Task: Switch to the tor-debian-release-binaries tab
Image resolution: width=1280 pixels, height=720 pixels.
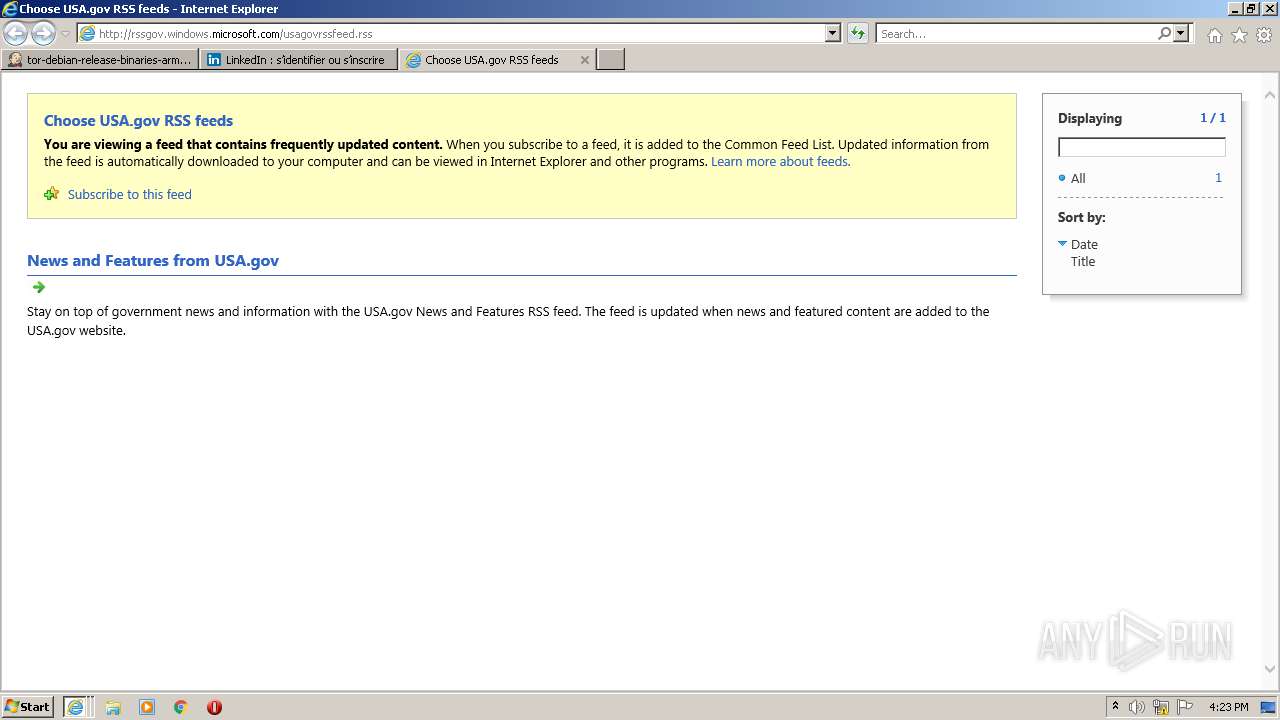Action: click(99, 60)
